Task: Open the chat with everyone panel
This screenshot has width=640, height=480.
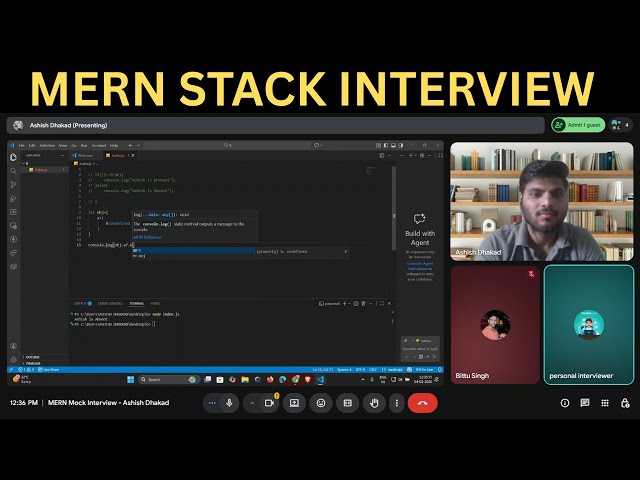Action: [585, 403]
